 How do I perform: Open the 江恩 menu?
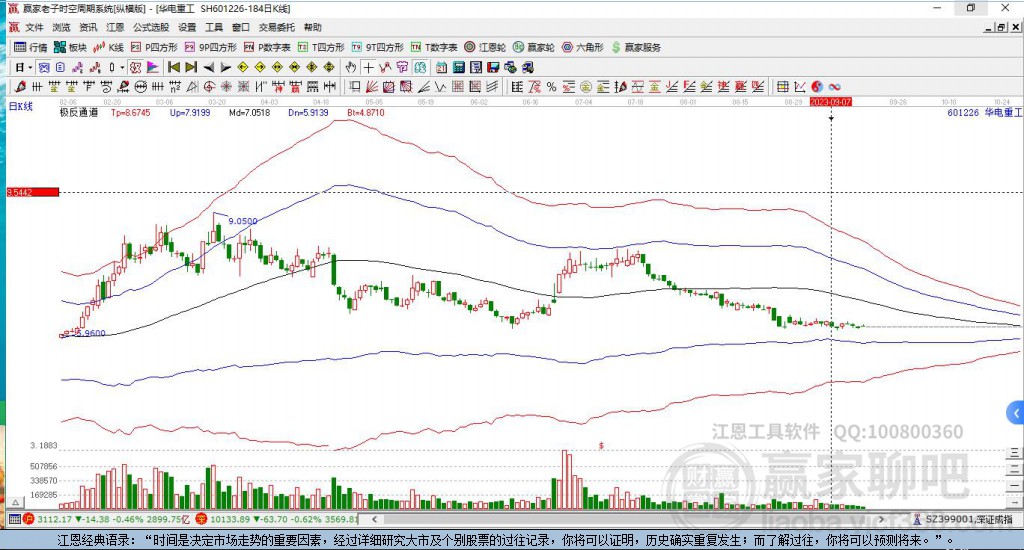coord(115,27)
